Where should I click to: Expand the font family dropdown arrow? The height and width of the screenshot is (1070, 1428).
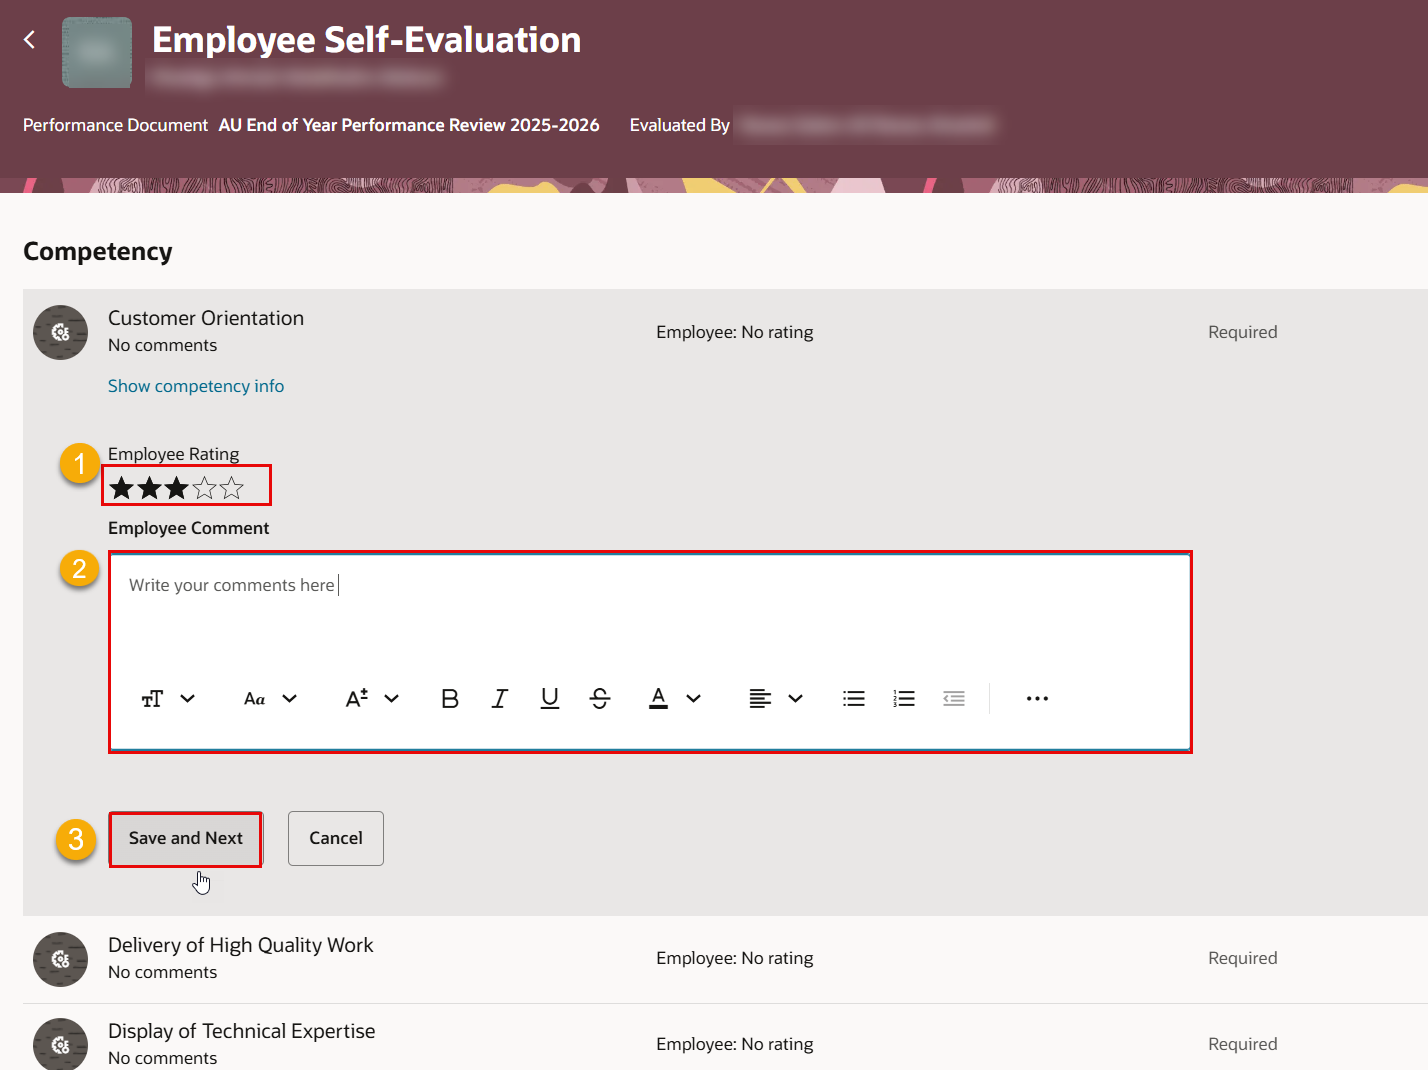pyautogui.click(x=290, y=699)
